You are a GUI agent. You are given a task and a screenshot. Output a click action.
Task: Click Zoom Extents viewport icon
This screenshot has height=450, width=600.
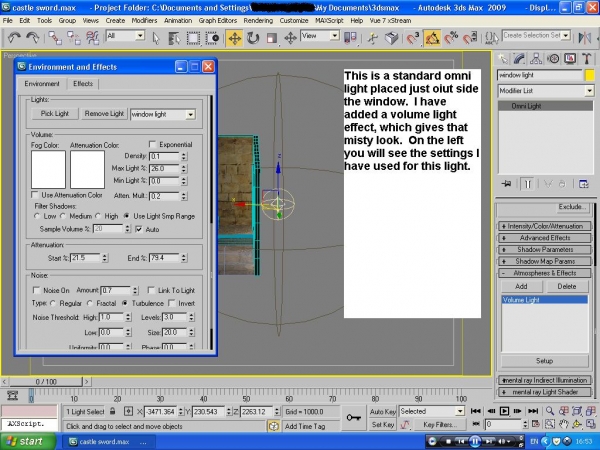click(x=577, y=411)
